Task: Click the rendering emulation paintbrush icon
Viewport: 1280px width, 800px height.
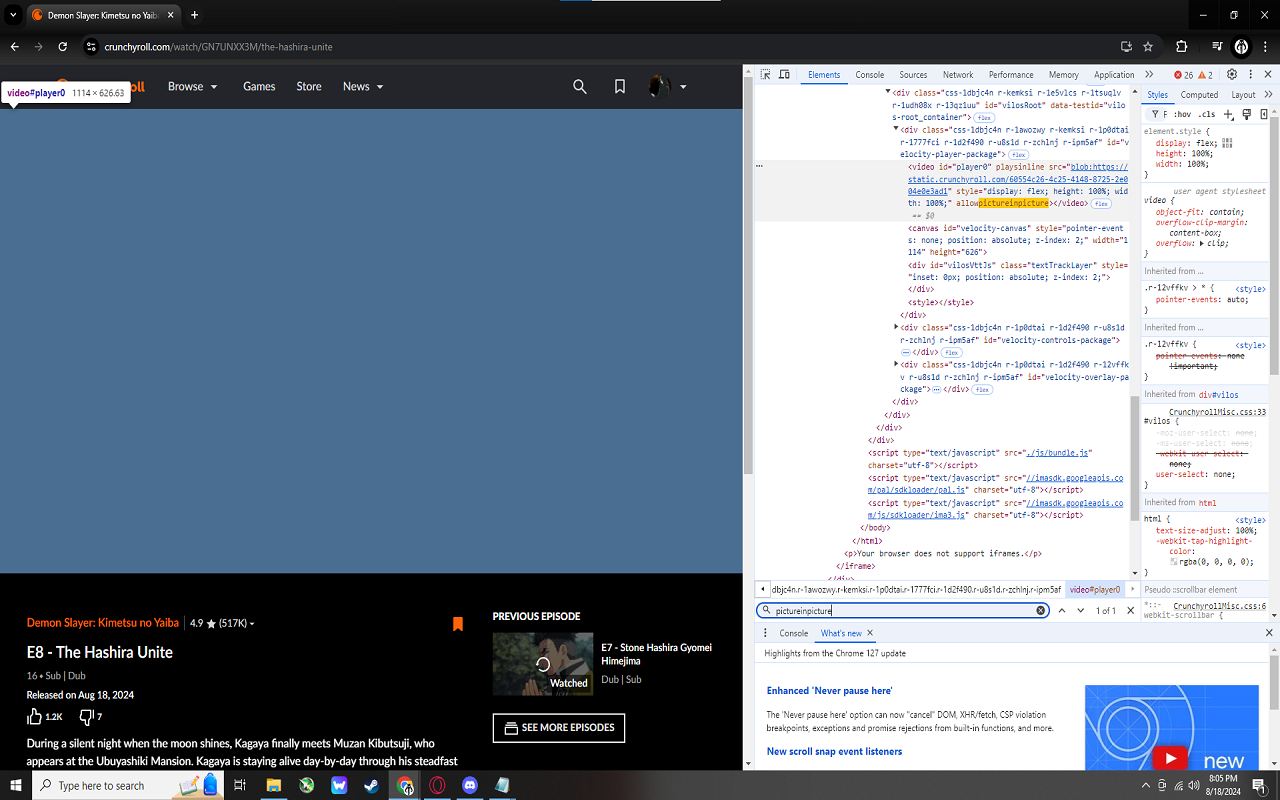Action: pos(1247,114)
